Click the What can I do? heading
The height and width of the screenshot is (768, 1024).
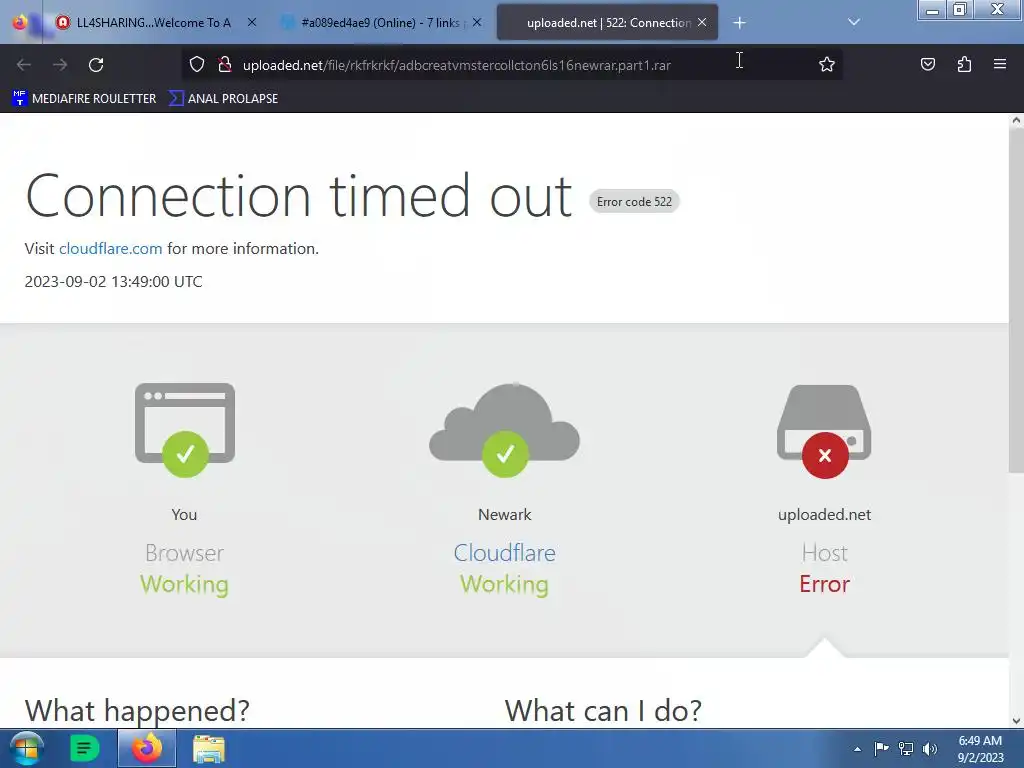coord(603,711)
